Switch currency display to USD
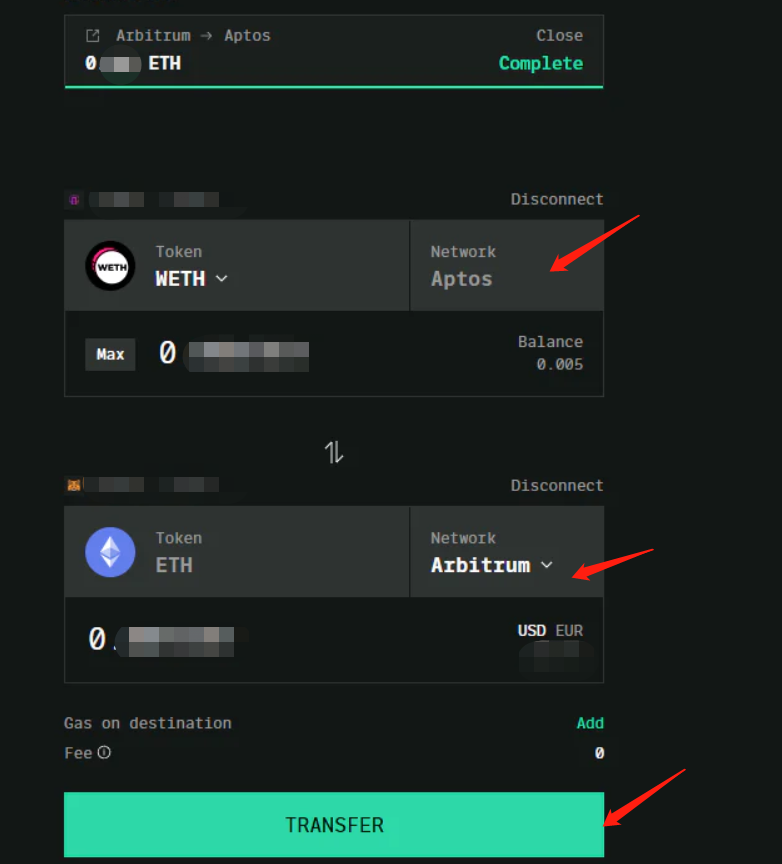782x864 pixels. coord(531,630)
